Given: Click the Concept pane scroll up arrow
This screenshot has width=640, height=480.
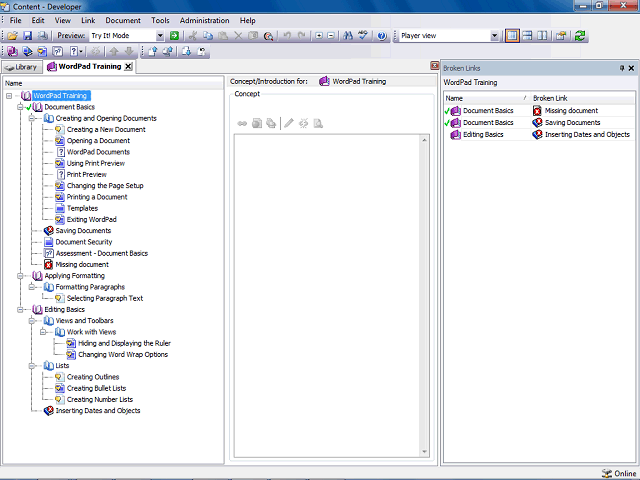Looking at the screenshot, I should point(424,140).
